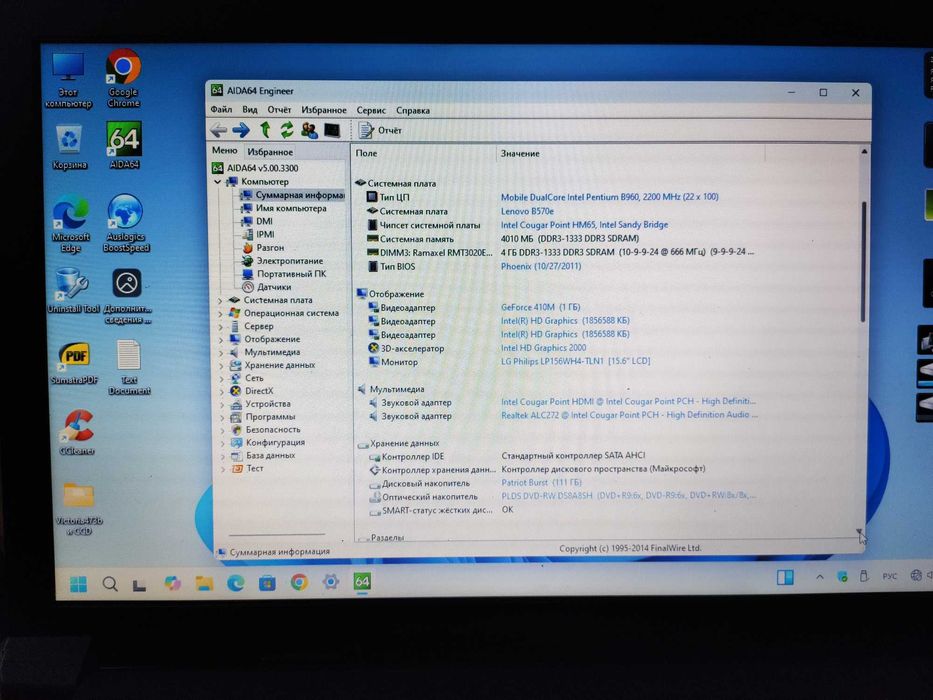This screenshot has height=700, width=933.
Task: Open the Корзина recycle bin icon
Action: 70,147
